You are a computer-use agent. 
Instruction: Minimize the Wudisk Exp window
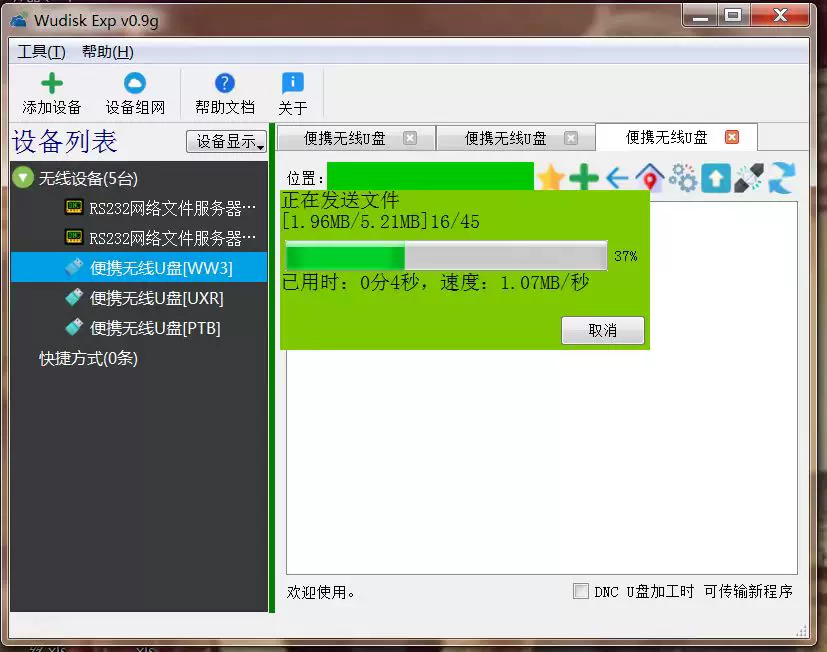point(700,15)
